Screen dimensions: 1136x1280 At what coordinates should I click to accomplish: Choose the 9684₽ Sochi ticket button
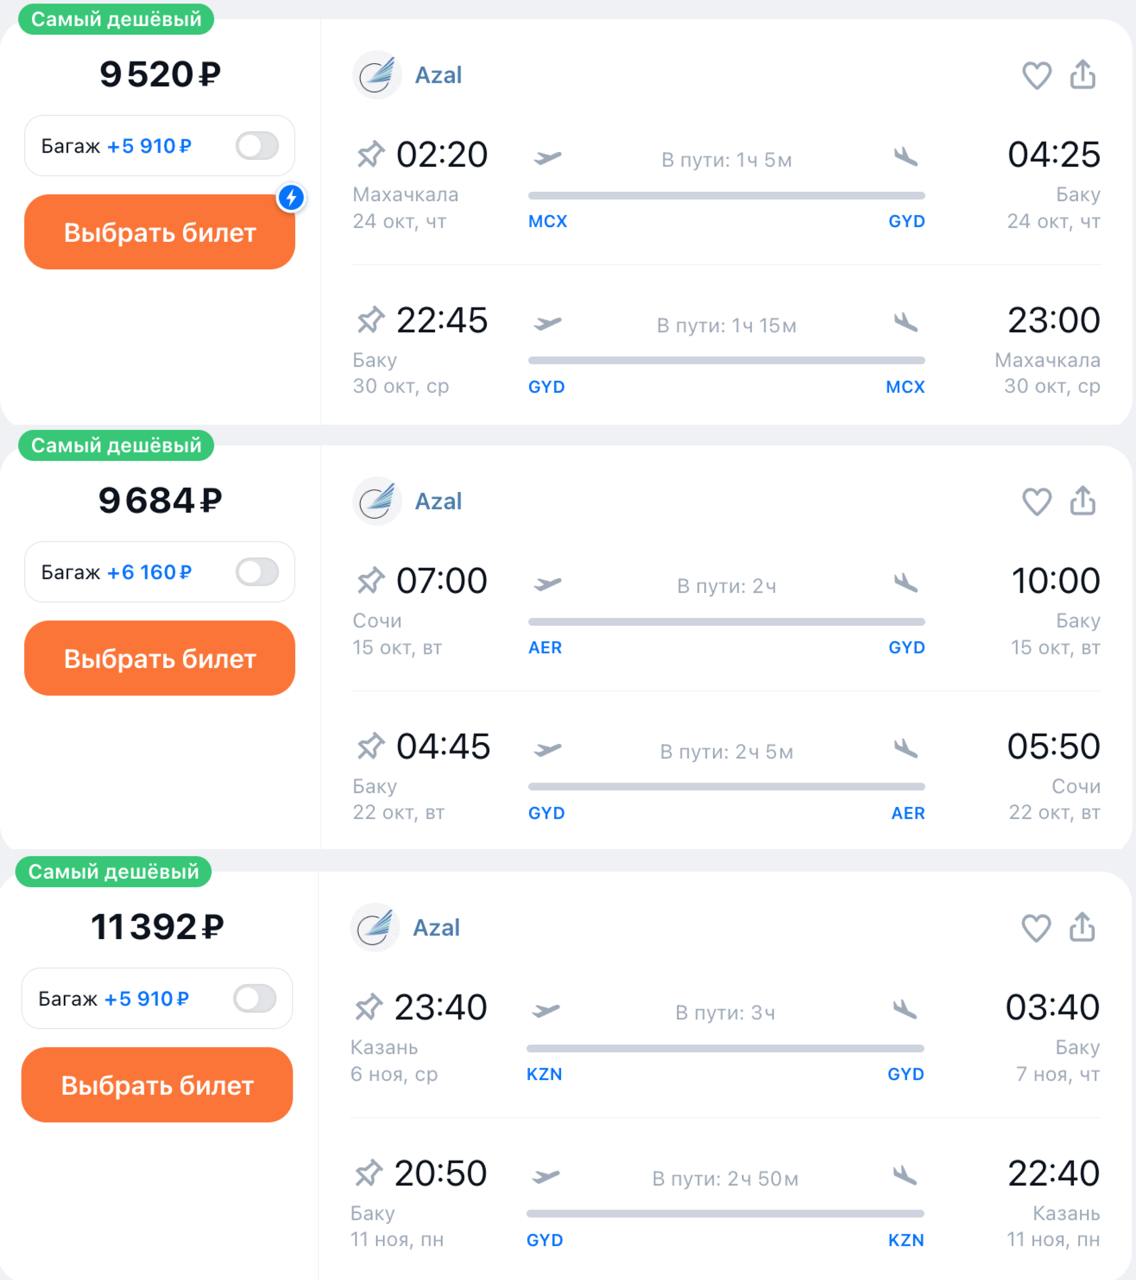click(160, 659)
